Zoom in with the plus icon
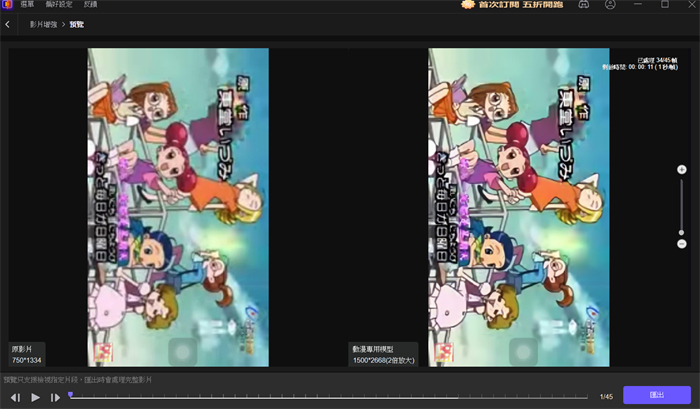Image resolution: width=700 pixels, height=409 pixels. click(681, 170)
